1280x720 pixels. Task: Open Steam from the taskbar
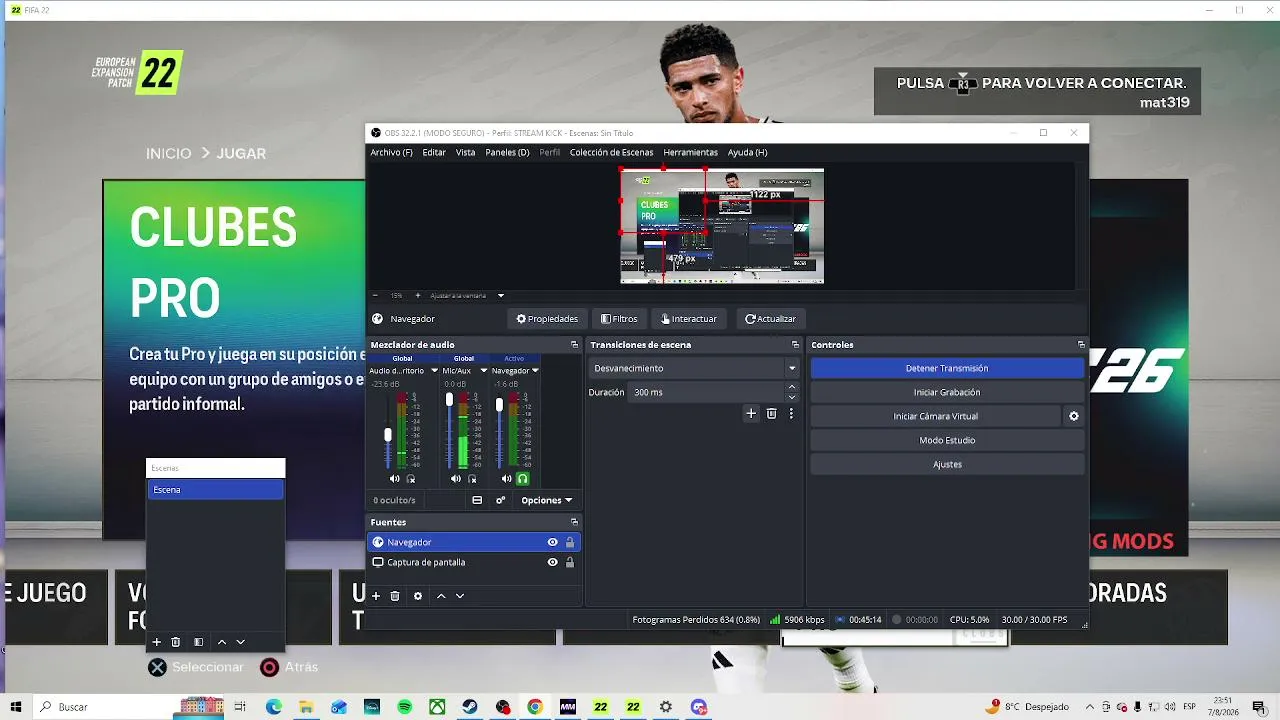470,707
